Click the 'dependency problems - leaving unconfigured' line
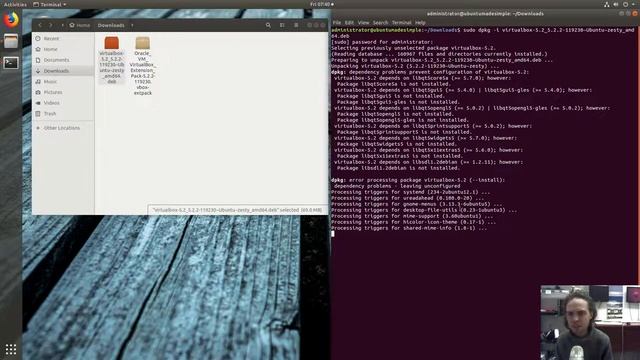 pos(397,186)
